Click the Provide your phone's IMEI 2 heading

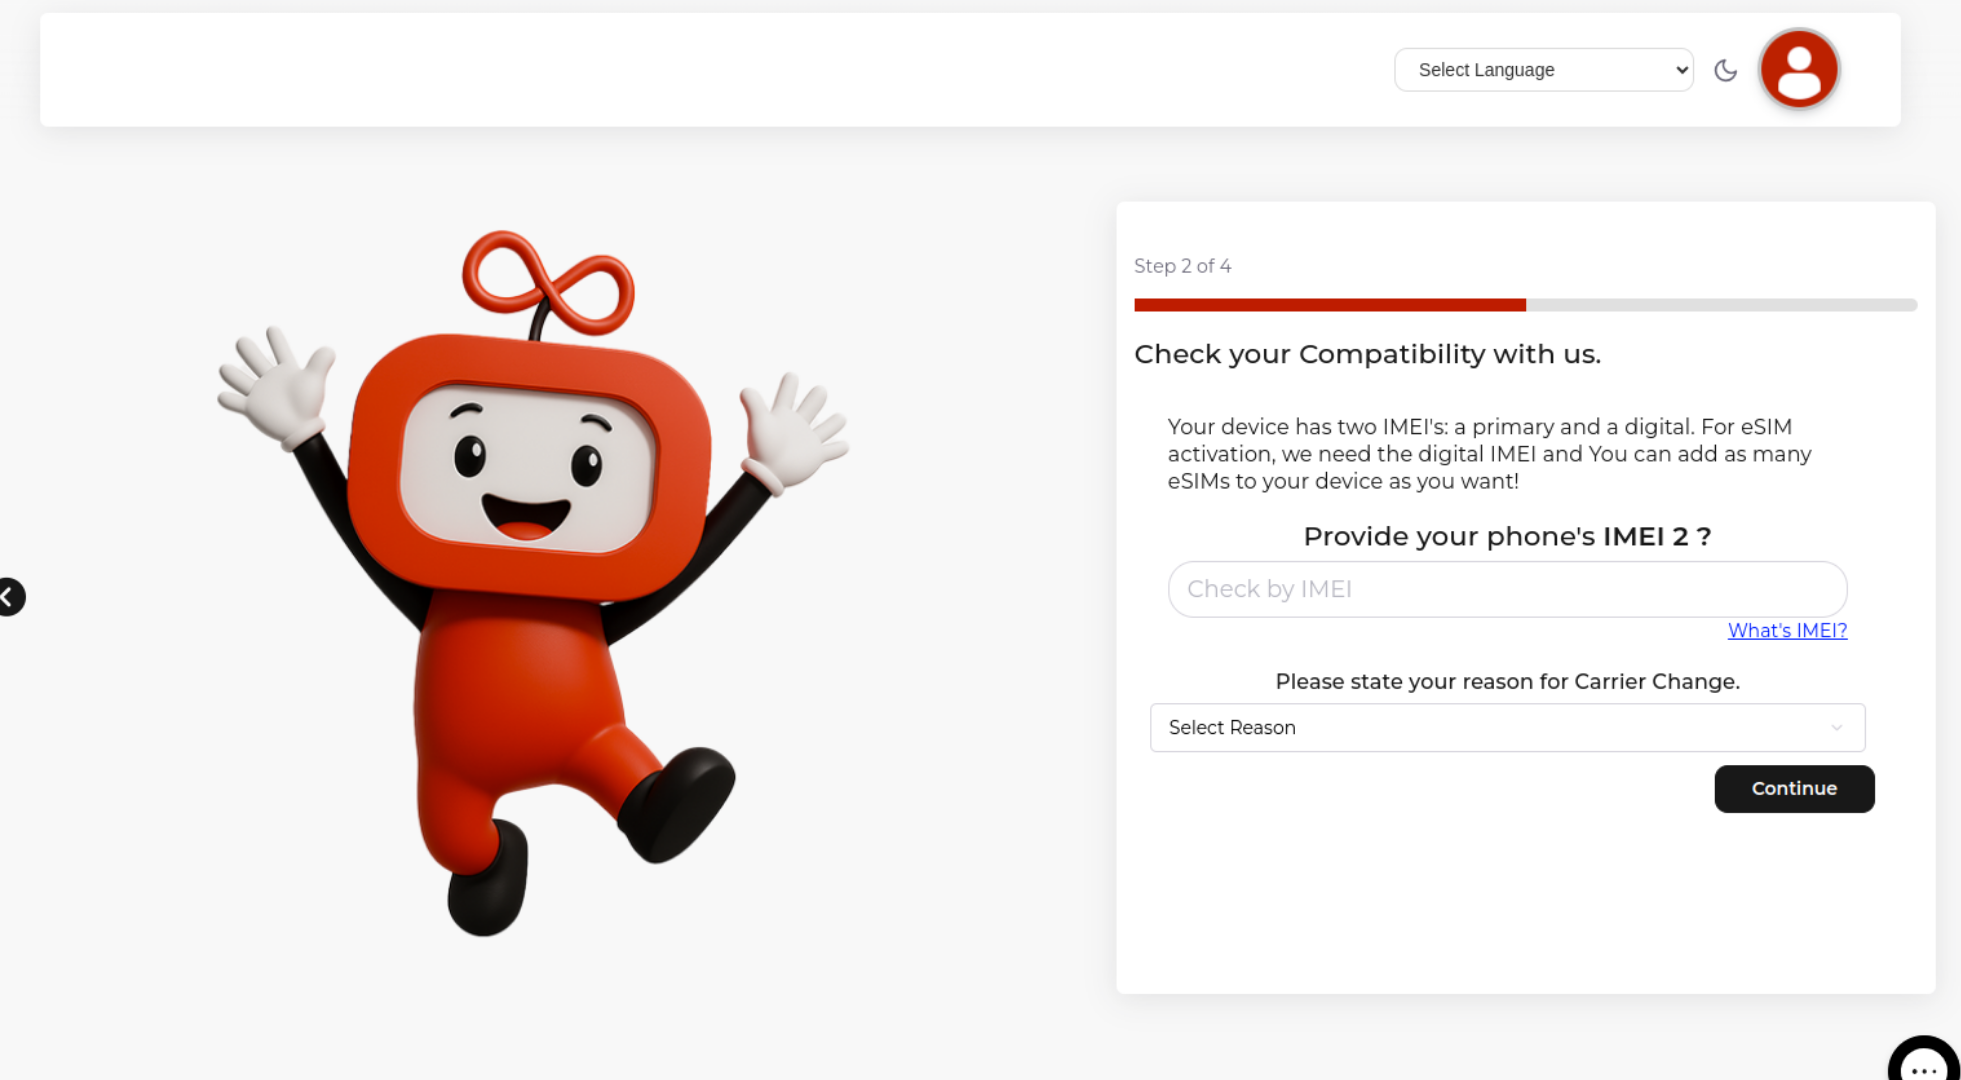pos(1506,537)
